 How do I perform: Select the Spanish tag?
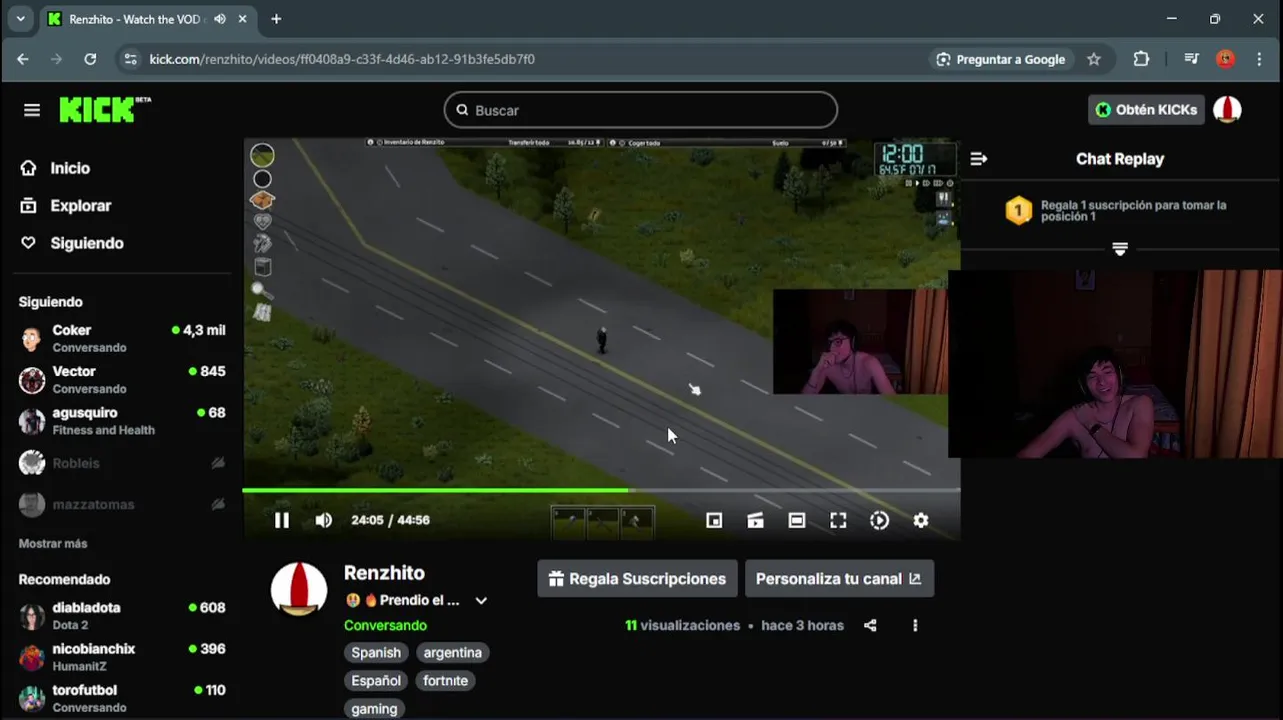click(x=376, y=653)
